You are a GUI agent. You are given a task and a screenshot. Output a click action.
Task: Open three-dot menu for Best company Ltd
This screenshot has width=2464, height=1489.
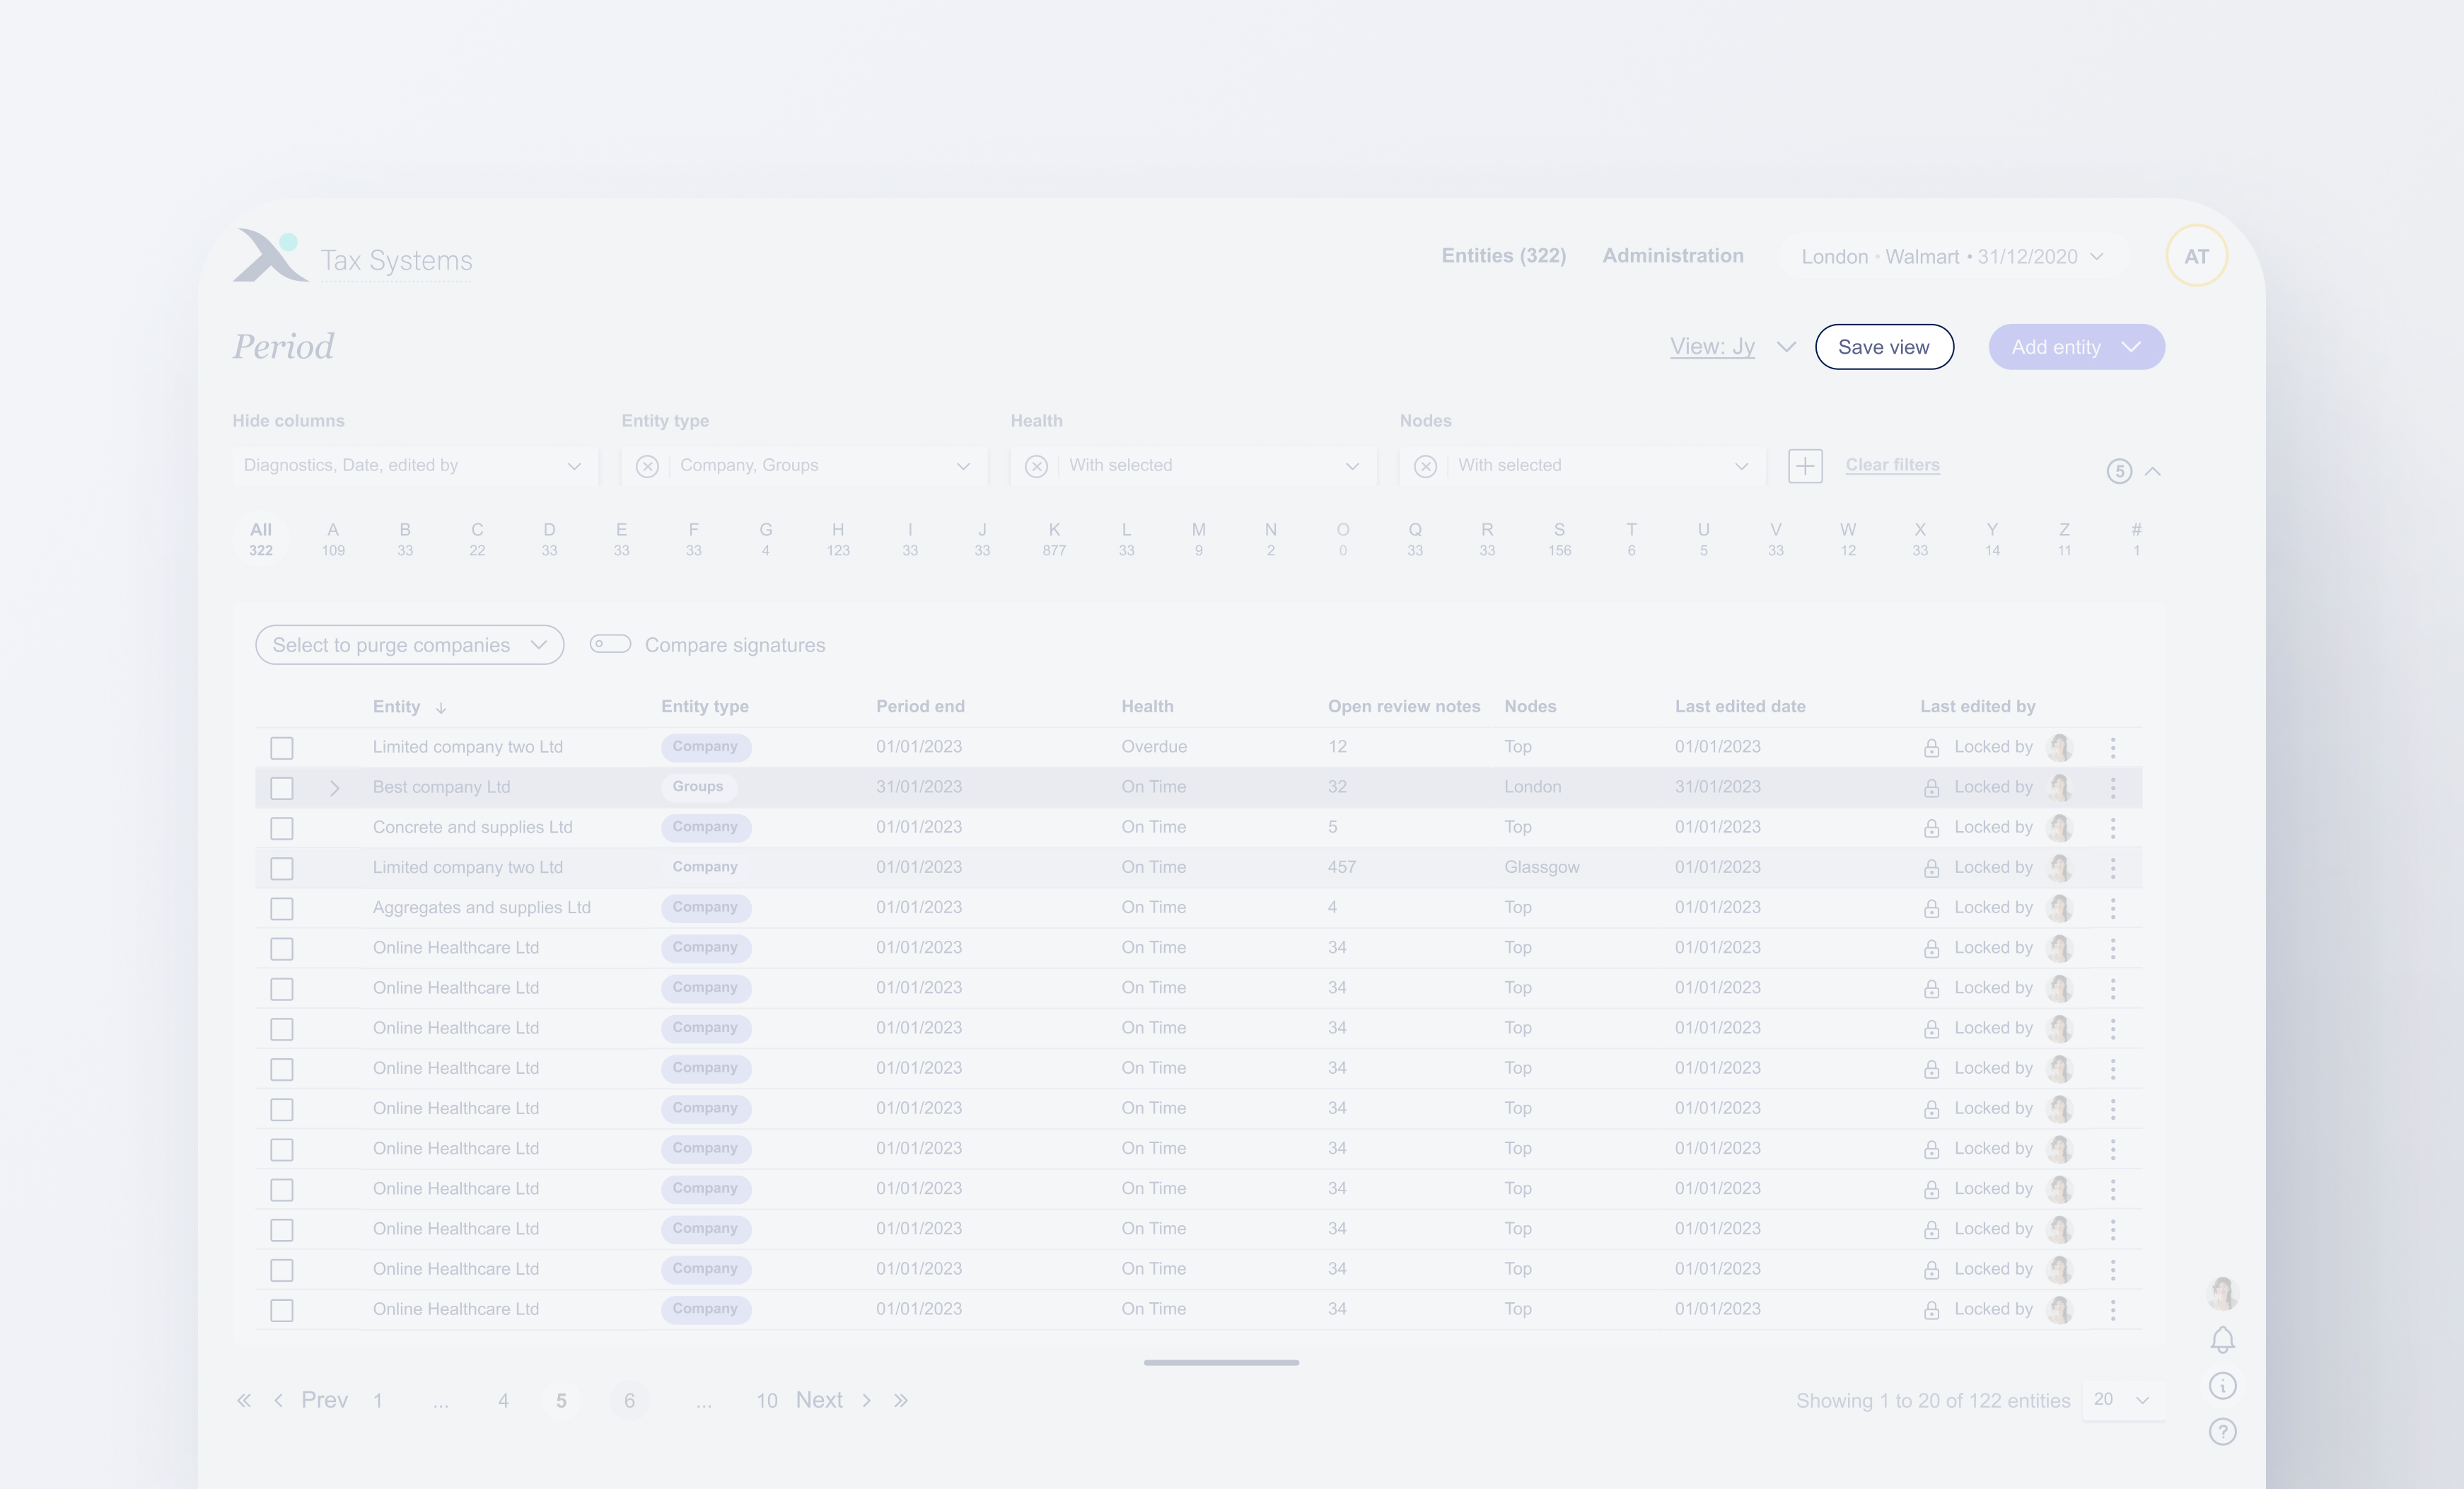tap(2112, 788)
